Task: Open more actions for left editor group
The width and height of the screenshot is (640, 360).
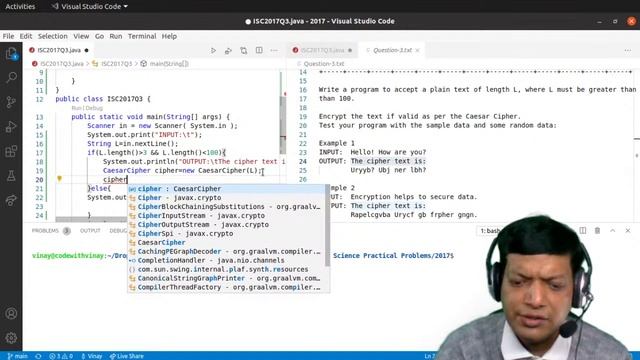Action: click(x=274, y=50)
